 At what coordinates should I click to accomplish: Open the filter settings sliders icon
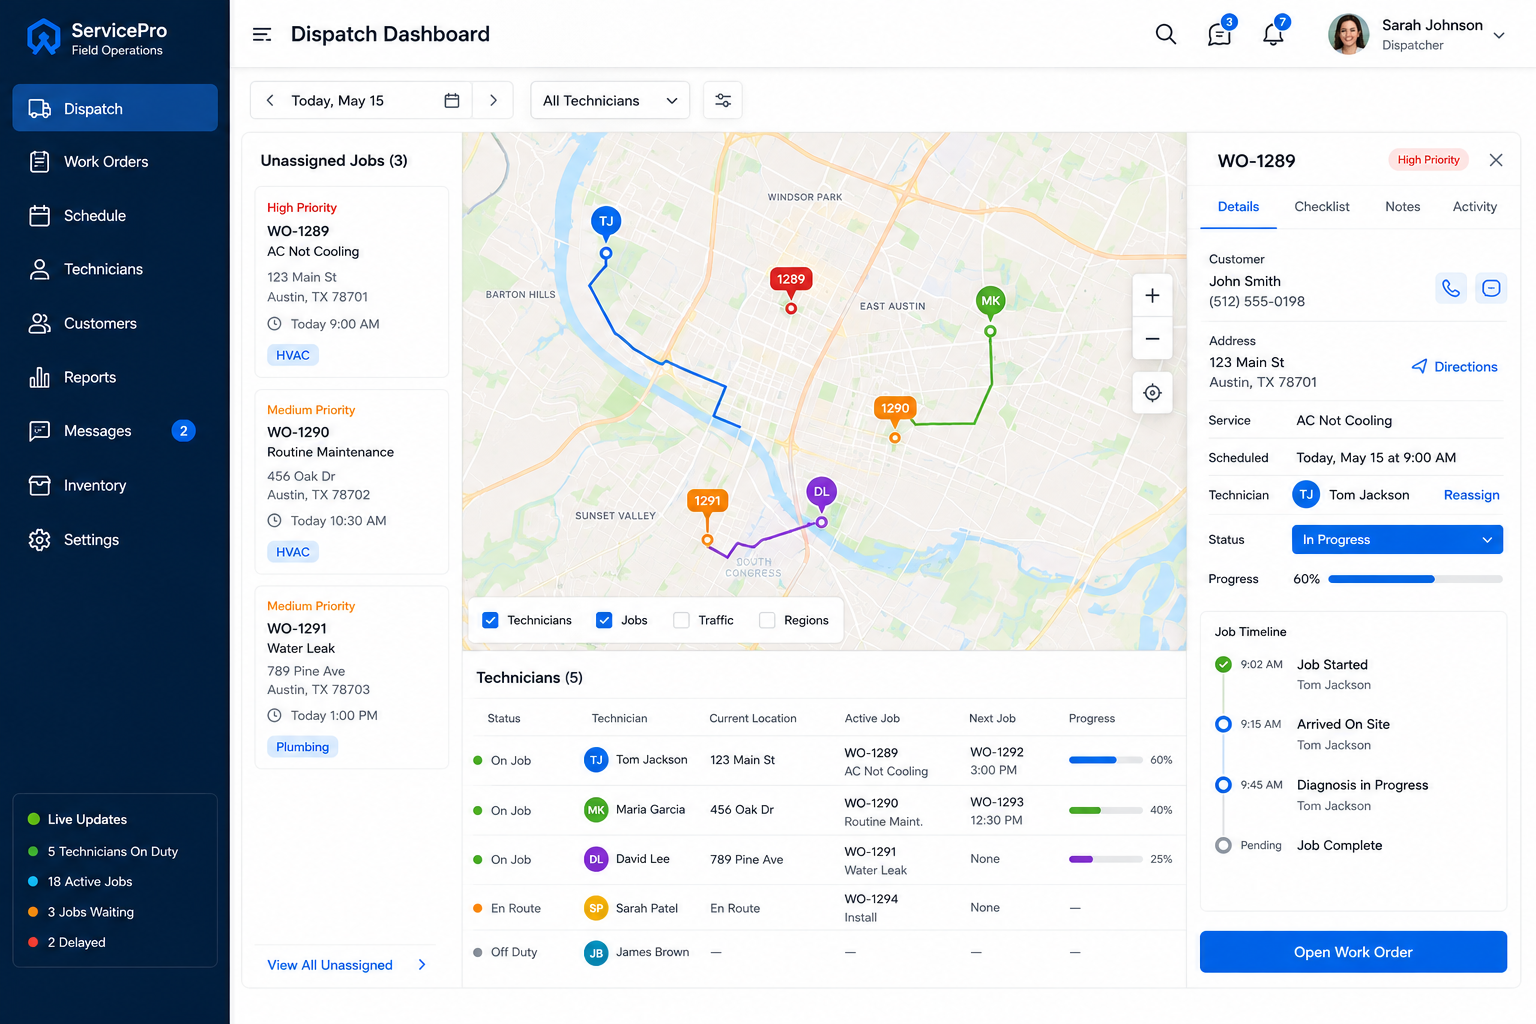tap(723, 100)
